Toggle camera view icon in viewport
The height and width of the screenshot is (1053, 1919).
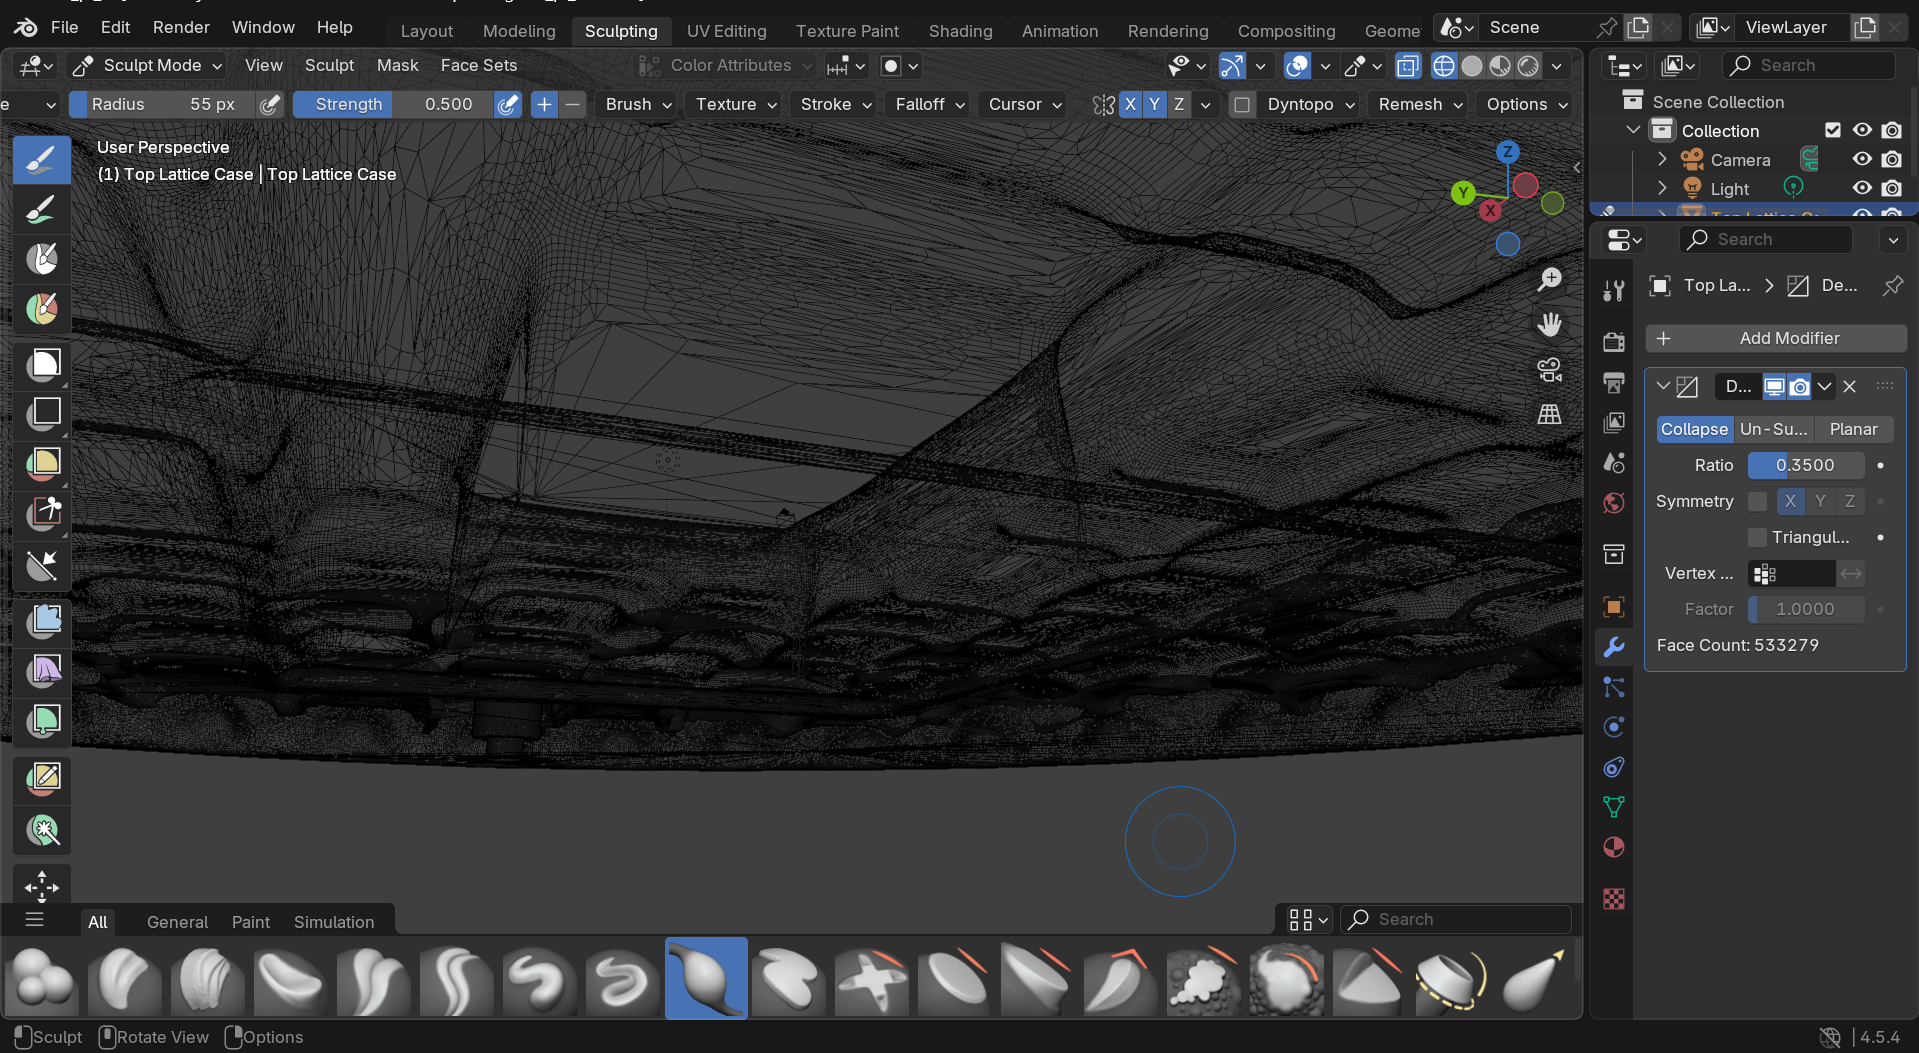[1550, 370]
